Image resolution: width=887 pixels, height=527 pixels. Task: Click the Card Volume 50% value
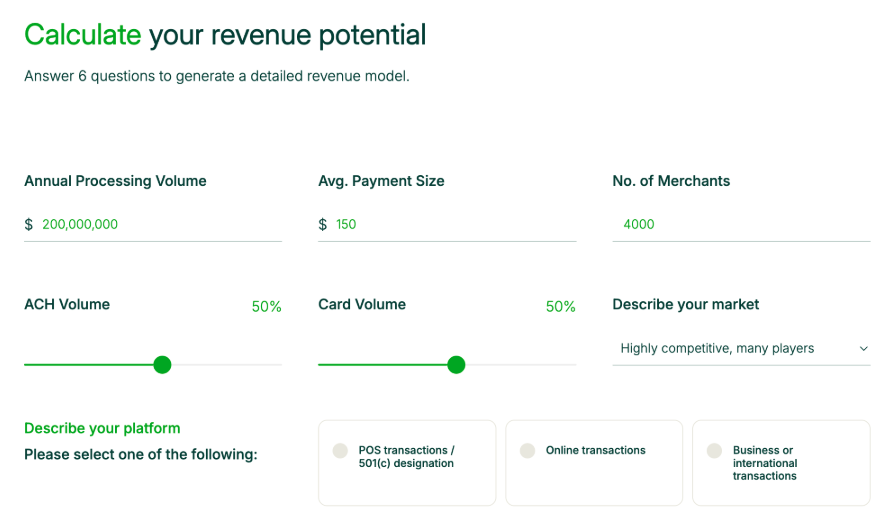pyautogui.click(x=561, y=306)
